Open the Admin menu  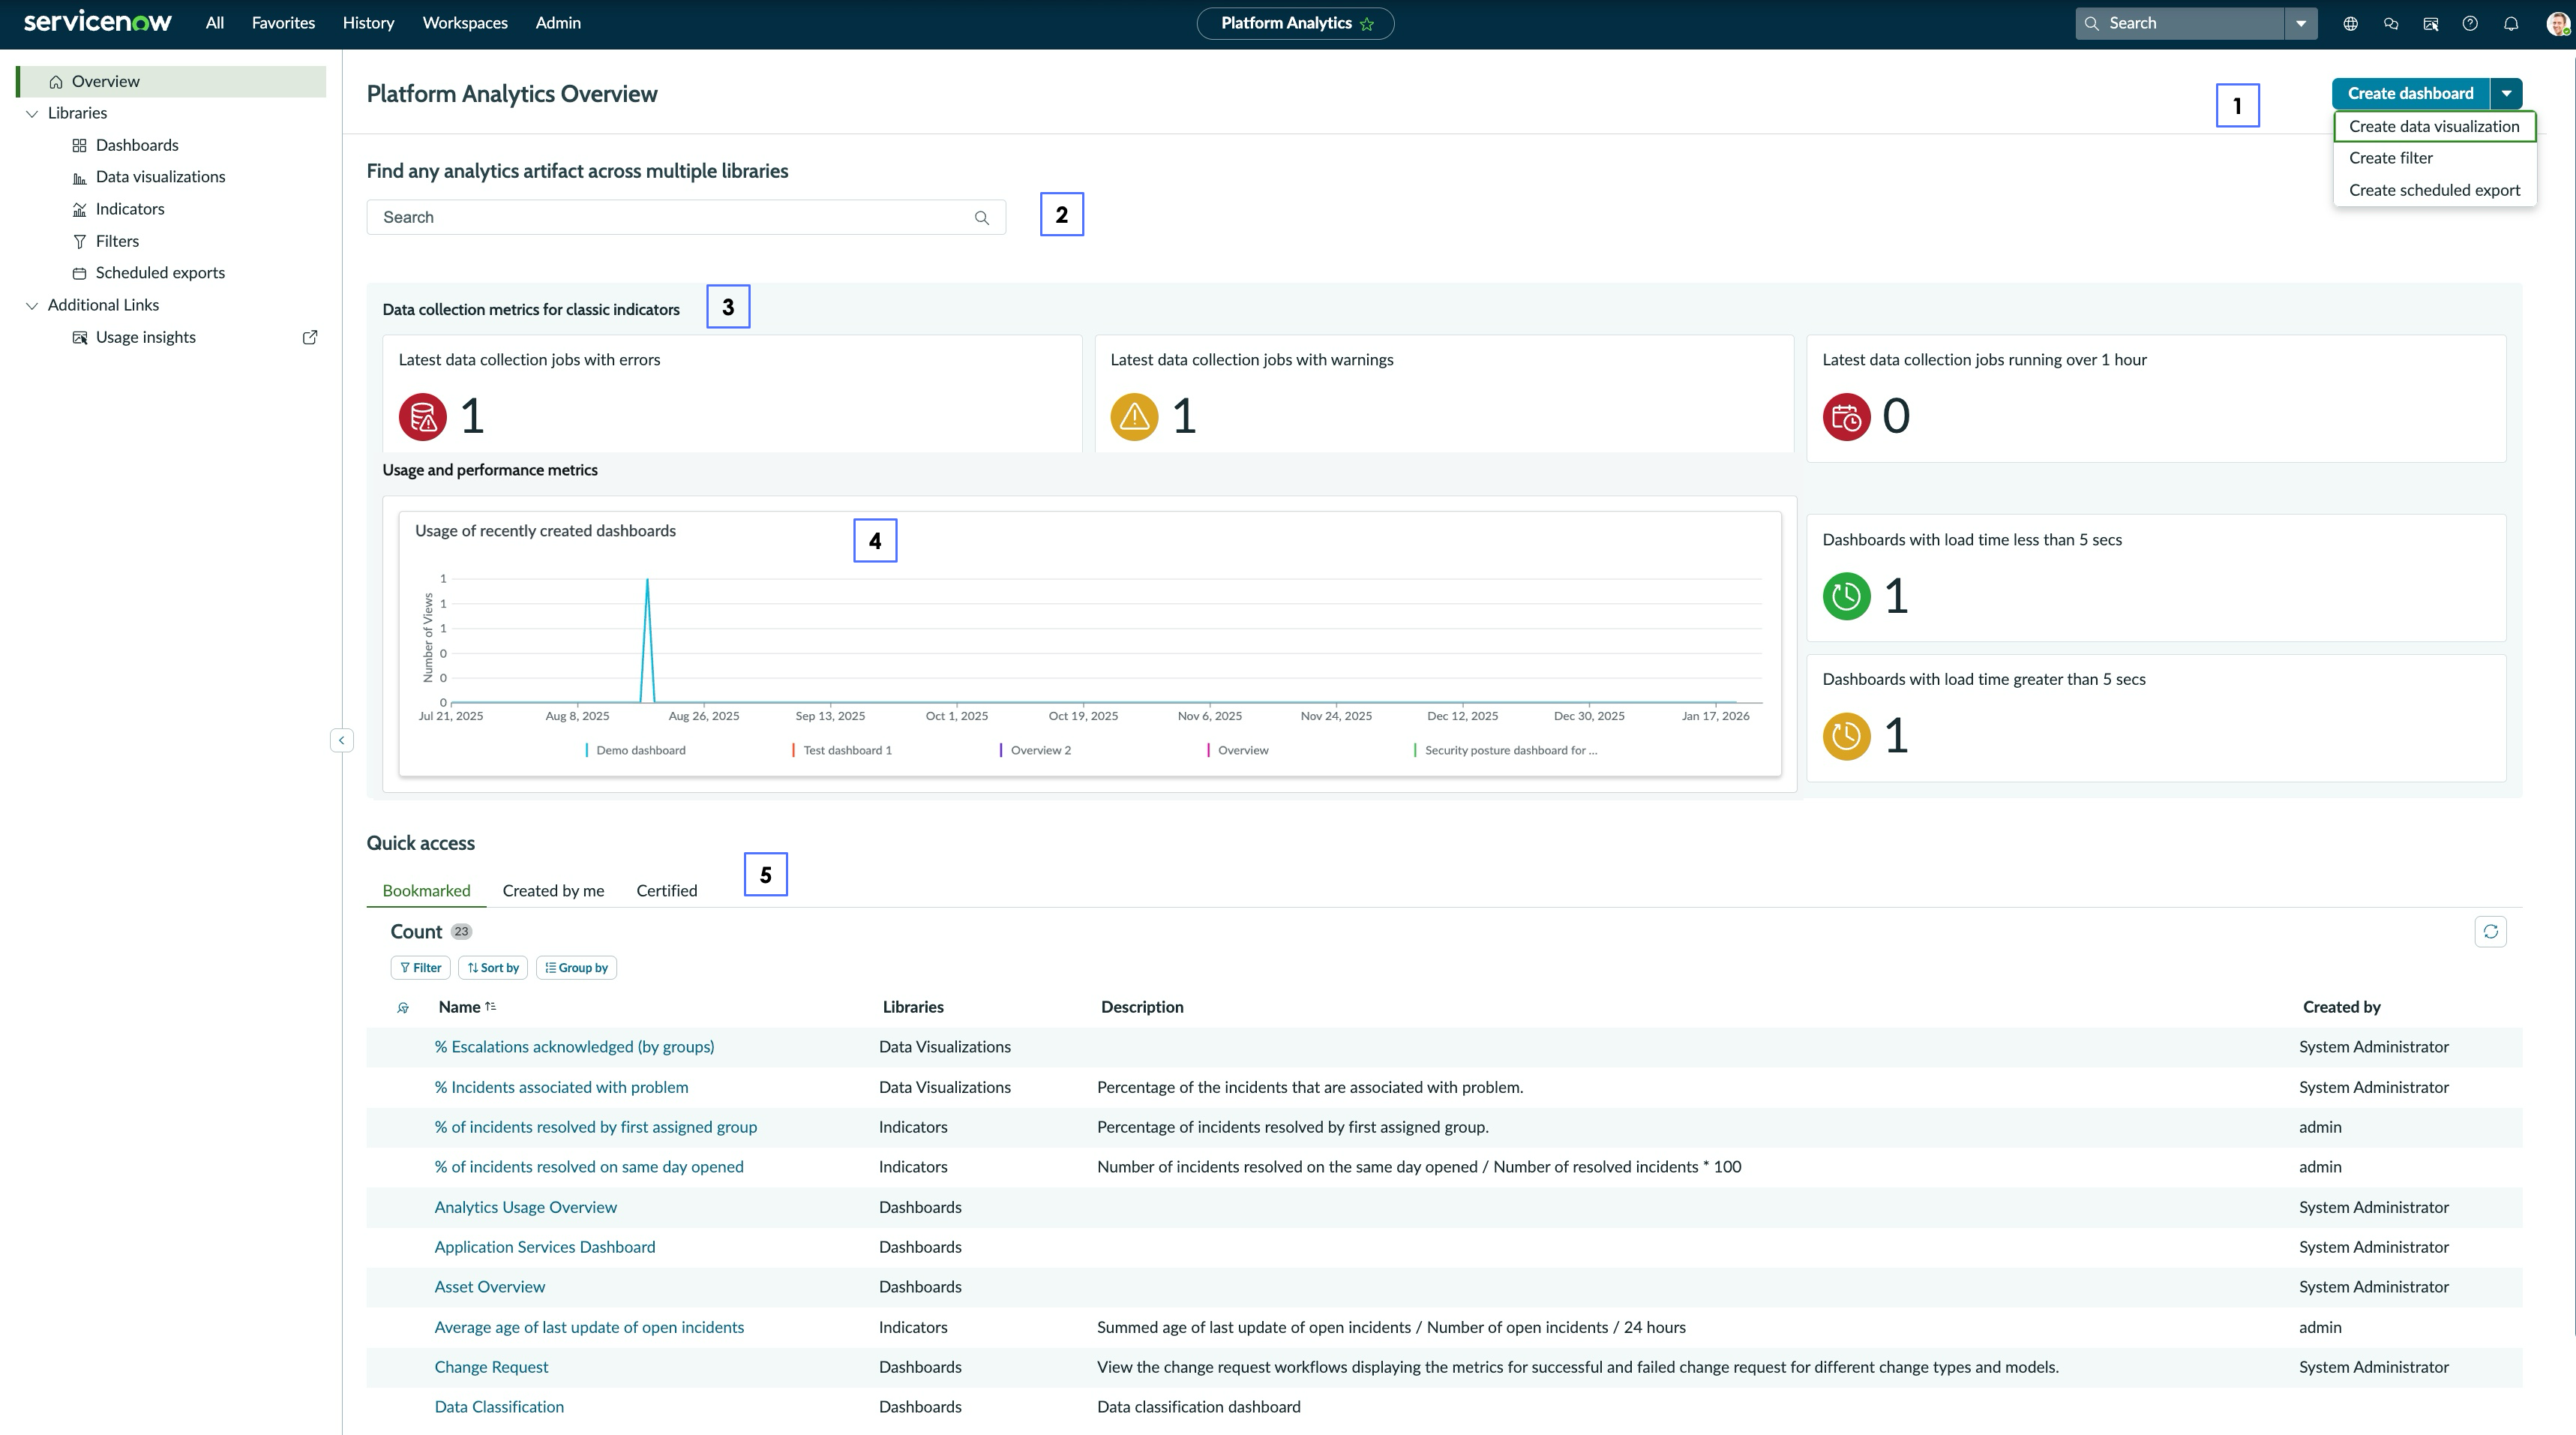click(558, 23)
